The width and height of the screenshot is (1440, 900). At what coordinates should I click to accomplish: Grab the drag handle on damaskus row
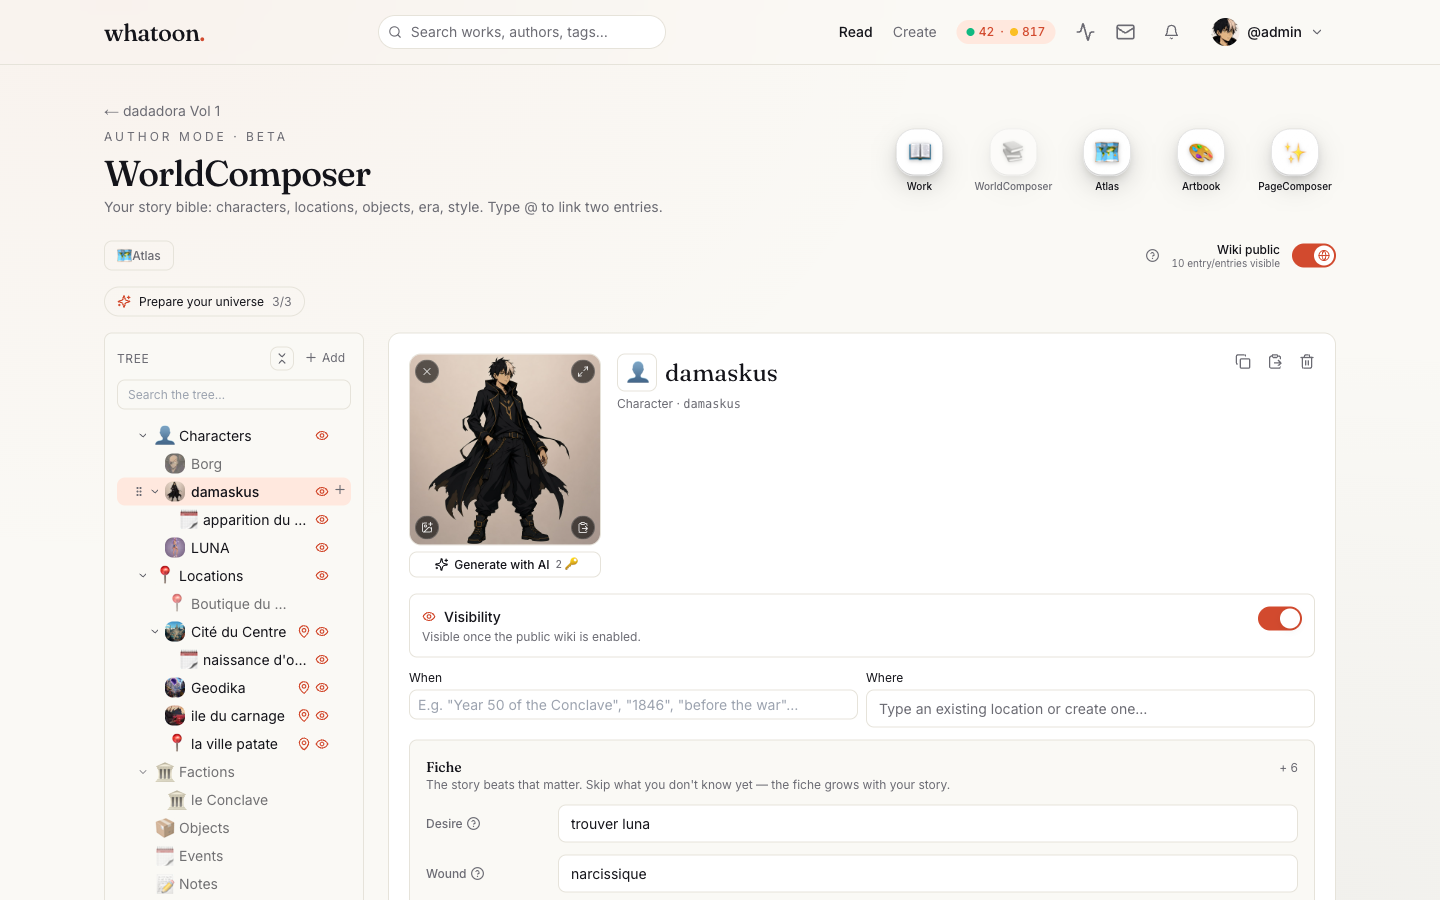coord(139,492)
